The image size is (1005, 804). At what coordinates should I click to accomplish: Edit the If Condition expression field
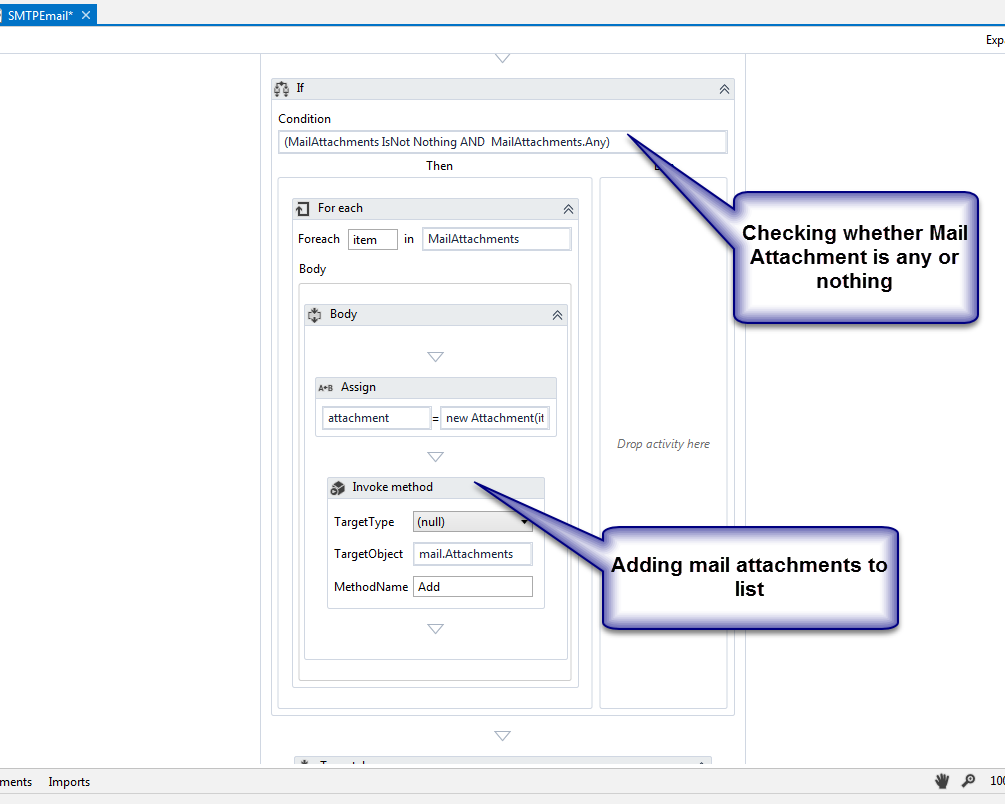click(x=502, y=142)
